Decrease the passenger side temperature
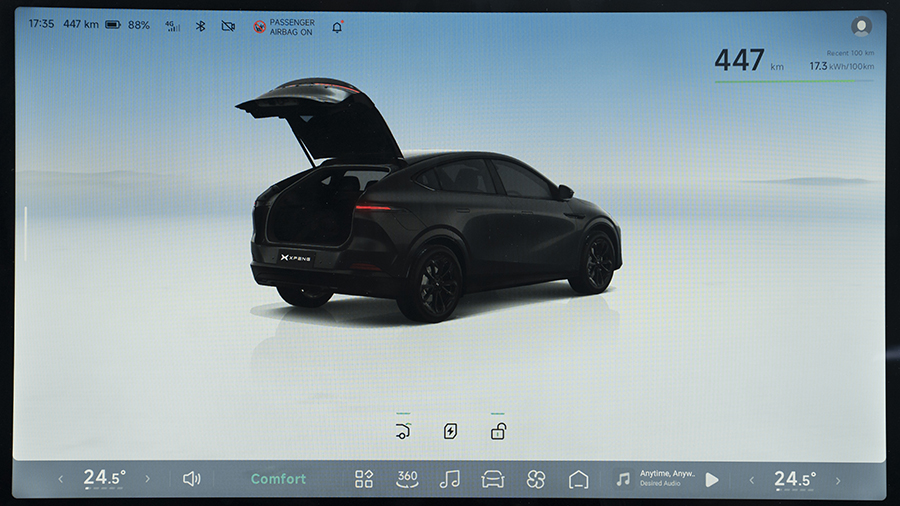900x506 pixels. pyautogui.click(x=752, y=479)
